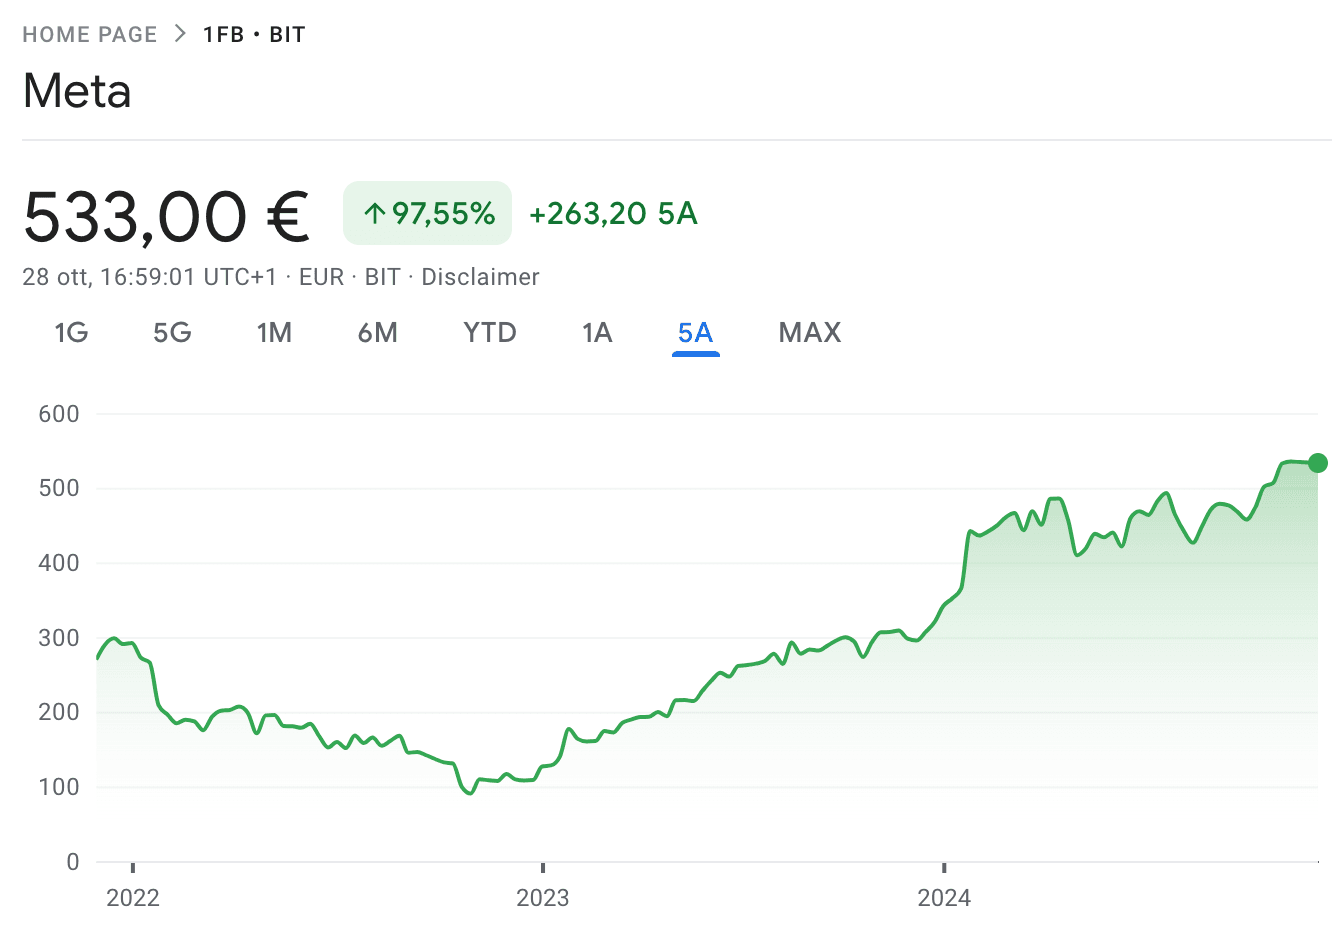Select the active 5A tab
Viewport: 1332px width, 942px height.
click(x=695, y=332)
